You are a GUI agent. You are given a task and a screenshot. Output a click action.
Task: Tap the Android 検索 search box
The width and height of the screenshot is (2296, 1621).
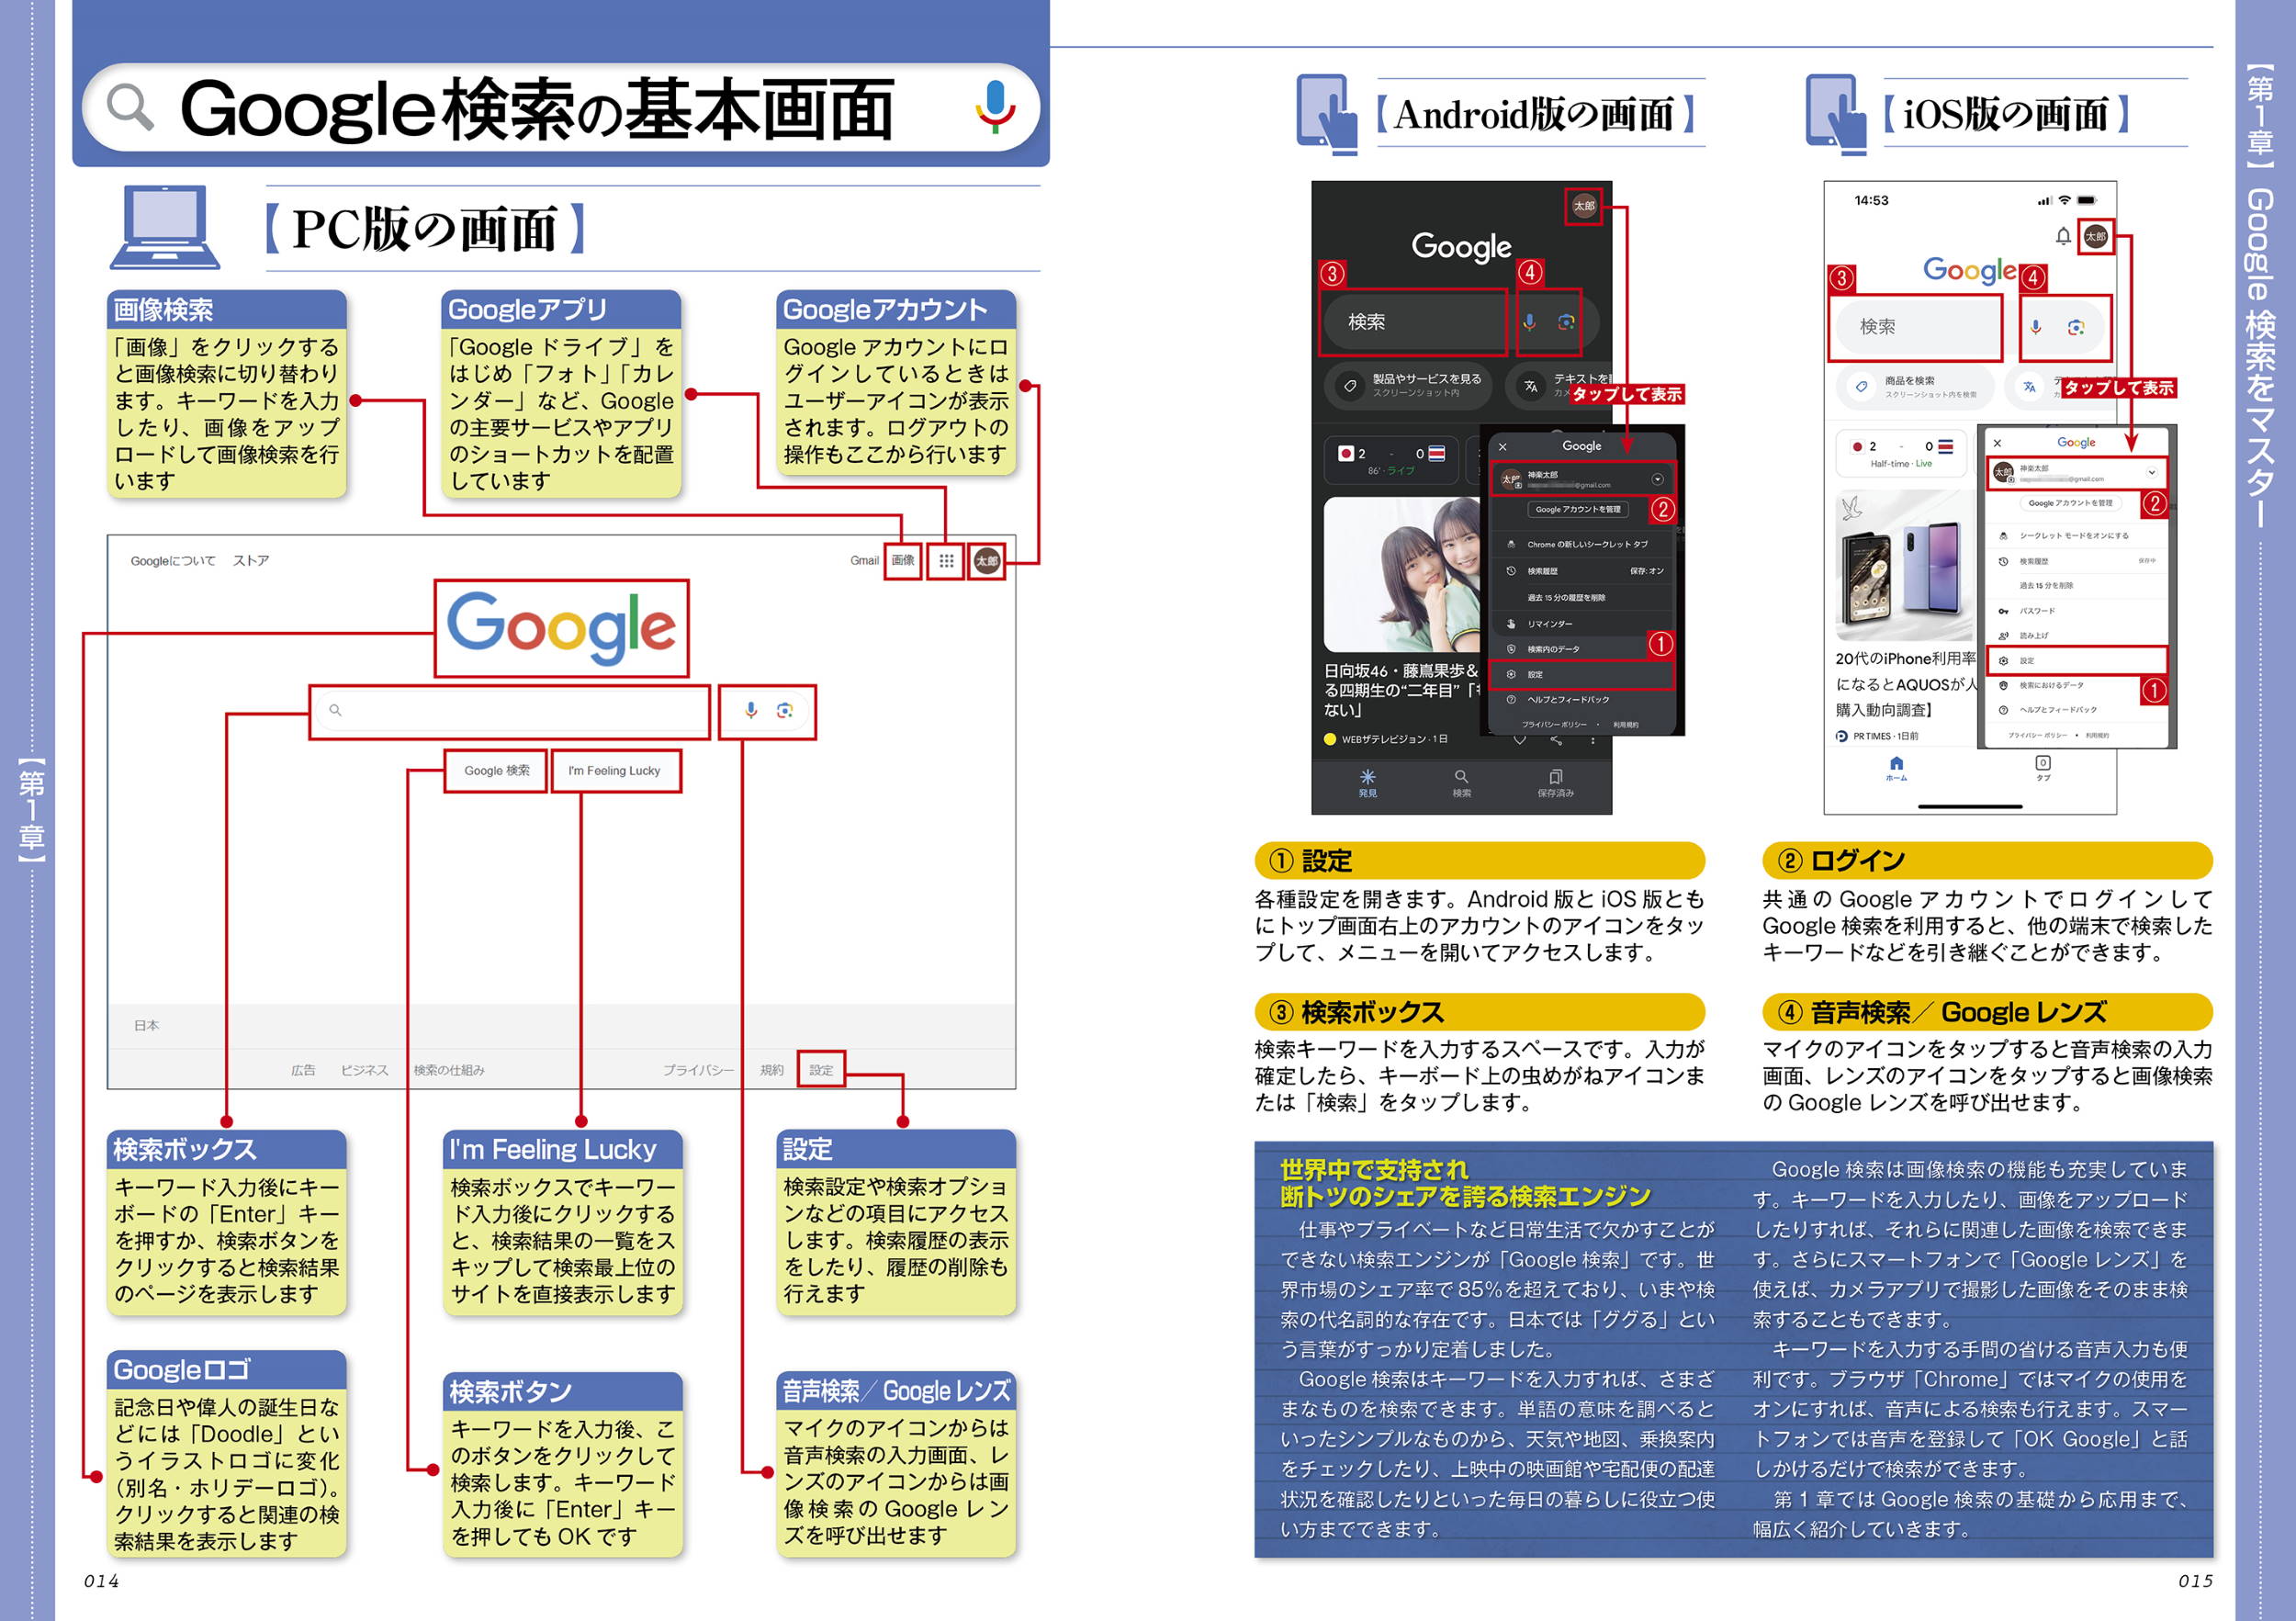click(x=1414, y=322)
